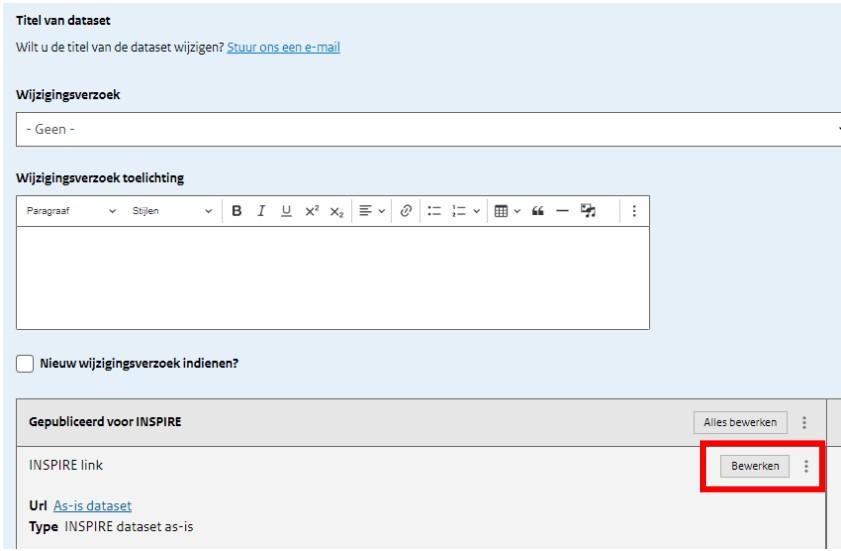The height and width of the screenshot is (551, 841).
Task: Open the Paragraaf heading dropdown
Action: 71,211
